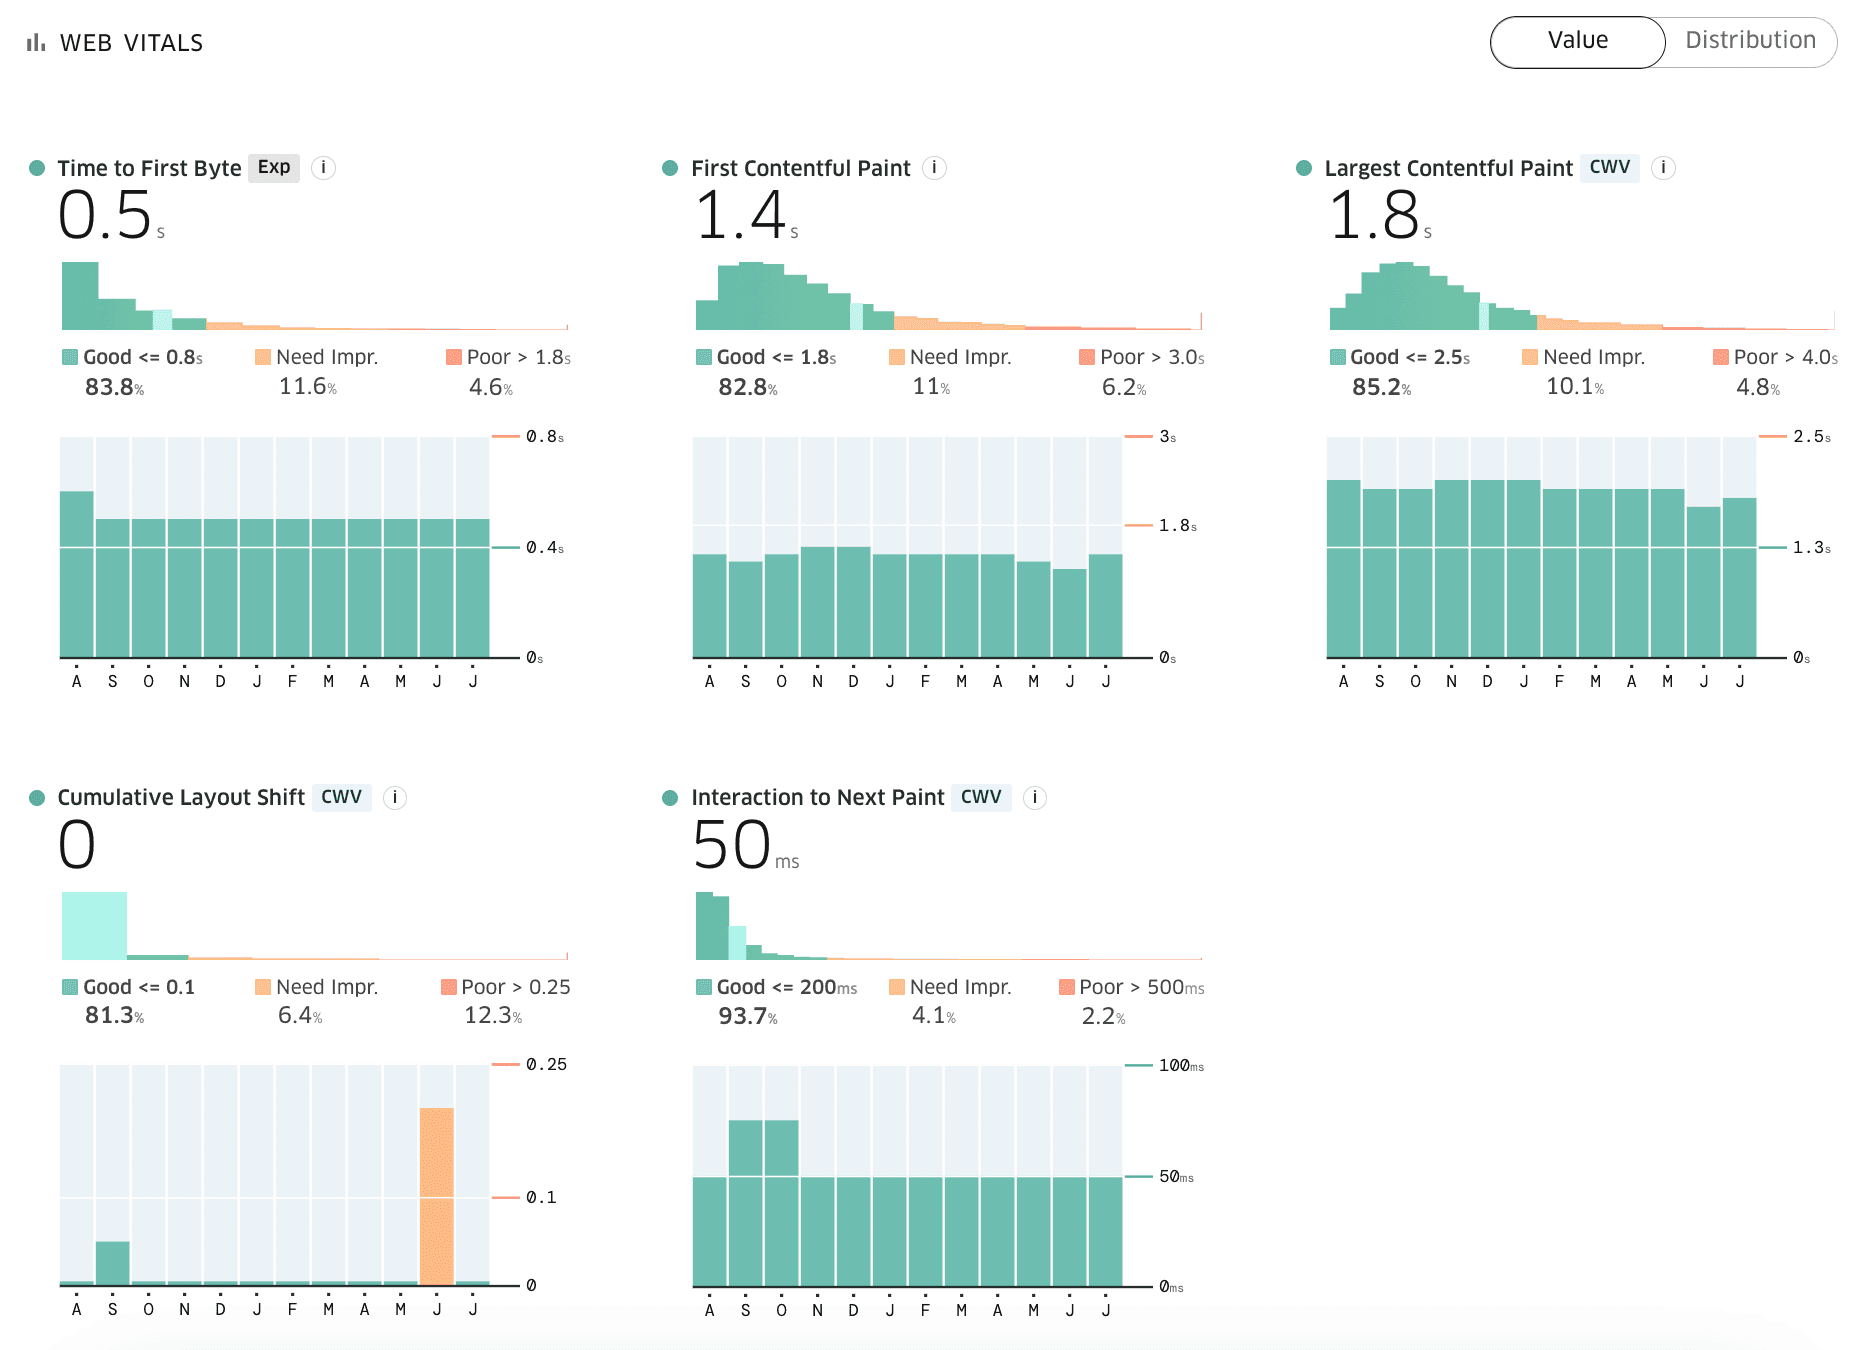Screen dimensions: 1874x1350
Task: Click the 11.6% Need Impr. percentage
Action: click(308, 387)
